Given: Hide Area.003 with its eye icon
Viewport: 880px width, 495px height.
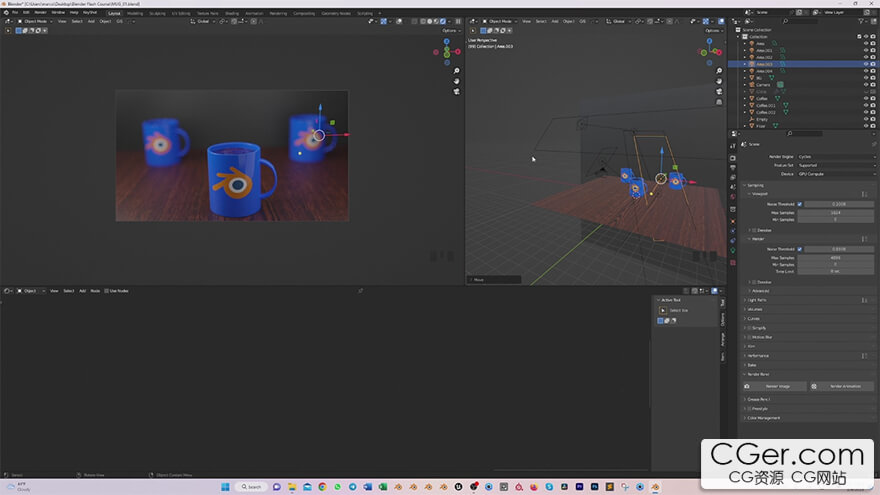Looking at the screenshot, I should pyautogui.click(x=866, y=64).
